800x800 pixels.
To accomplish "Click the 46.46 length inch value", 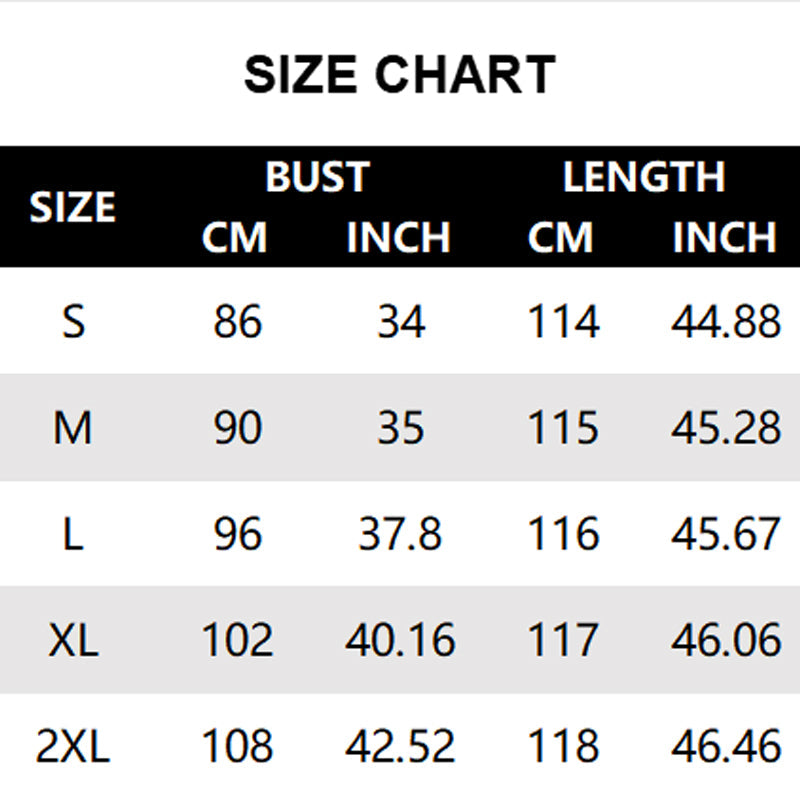I will click(x=726, y=746).
